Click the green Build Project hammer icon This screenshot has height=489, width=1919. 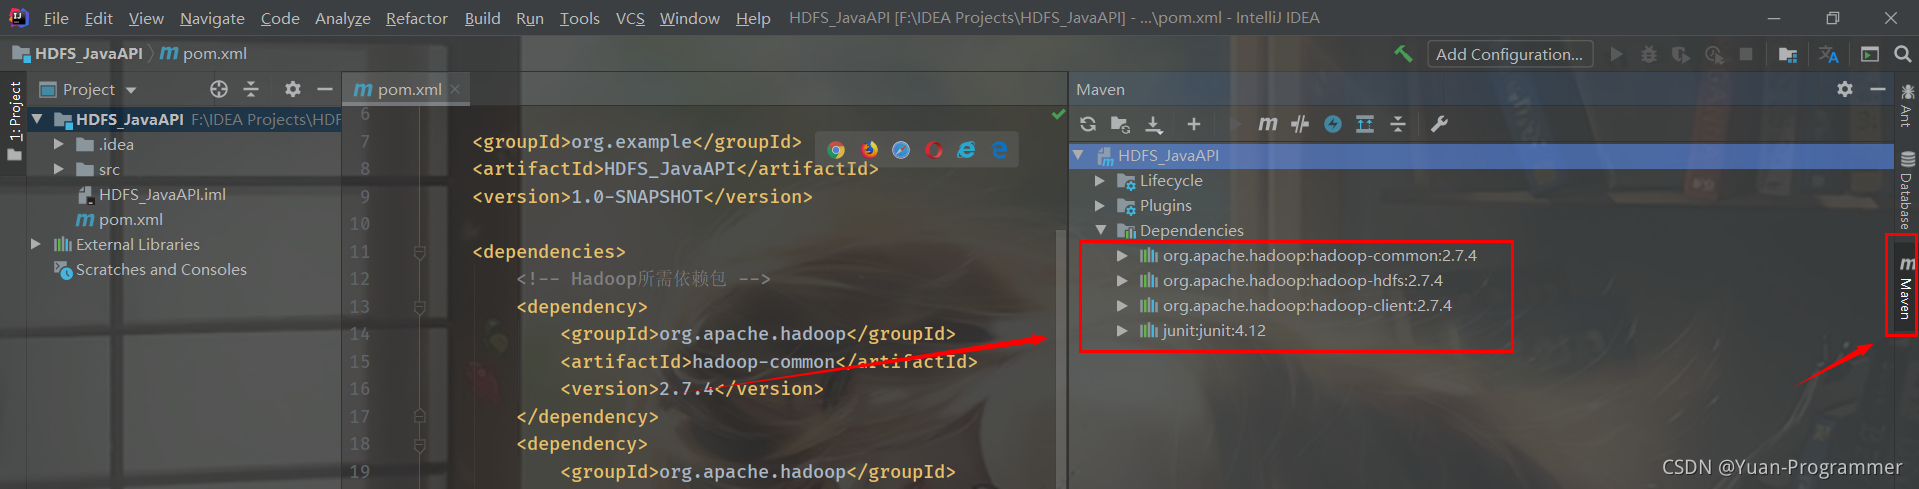pyautogui.click(x=1403, y=54)
